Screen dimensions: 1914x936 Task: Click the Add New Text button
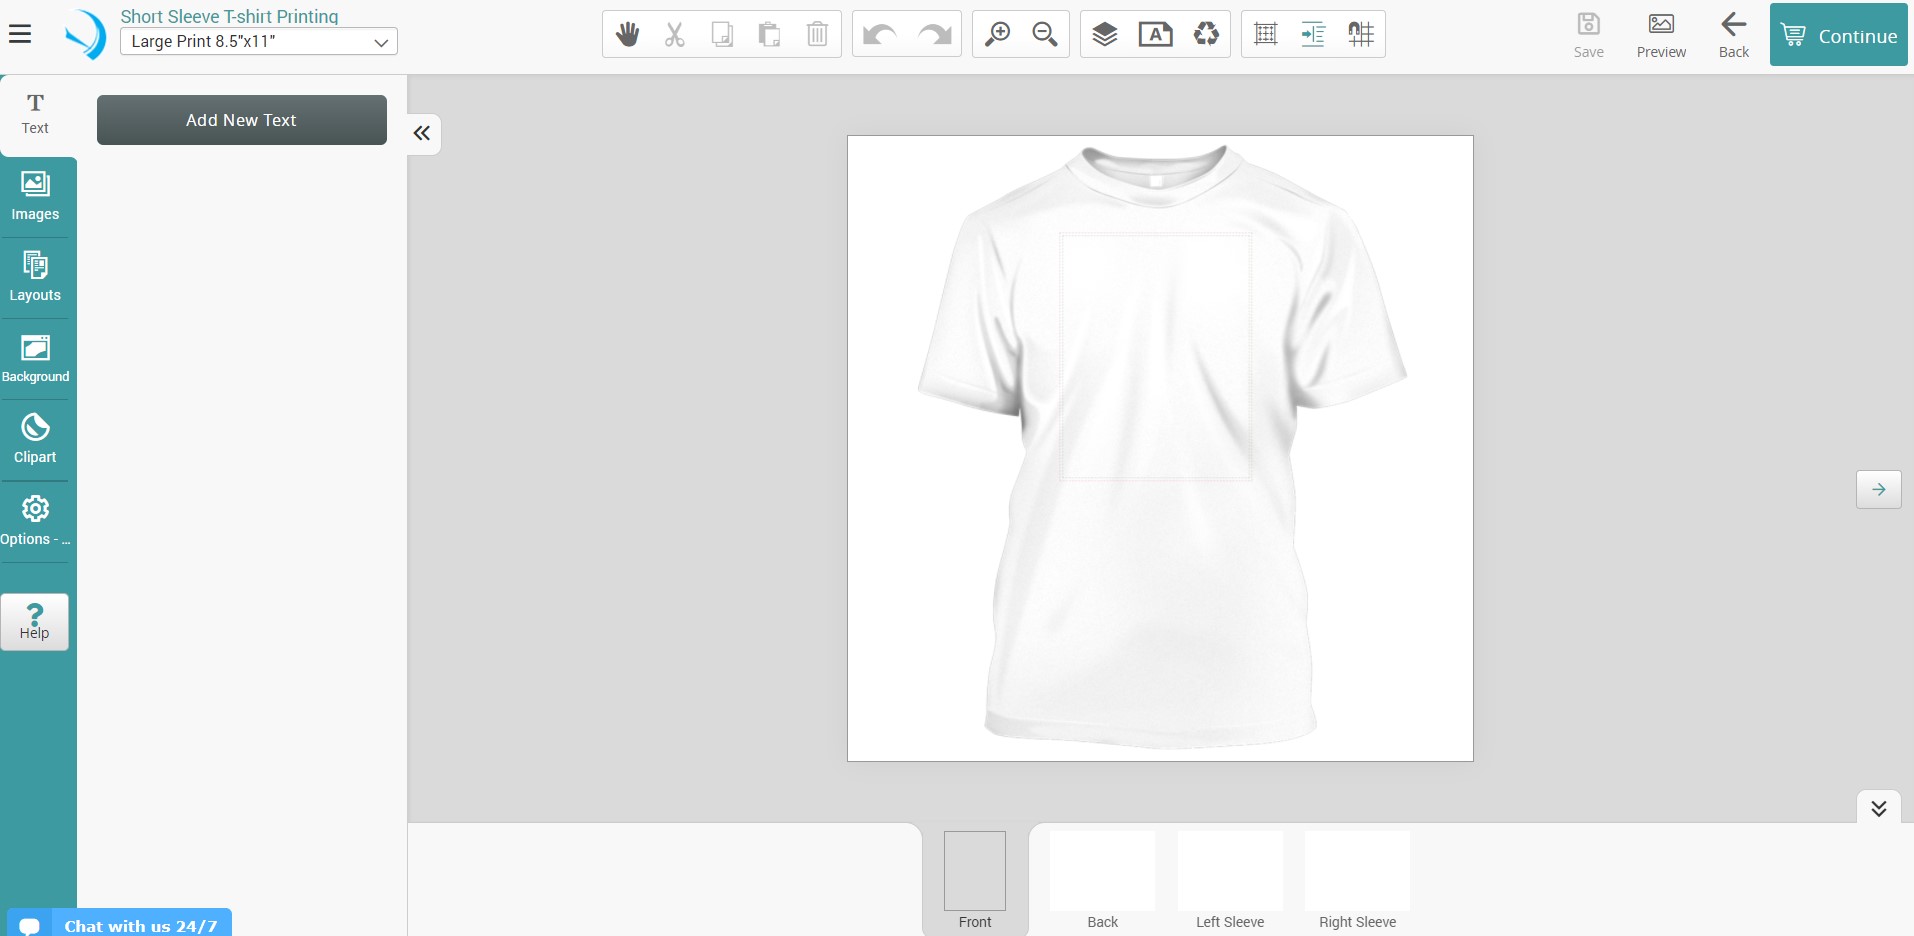tap(241, 120)
